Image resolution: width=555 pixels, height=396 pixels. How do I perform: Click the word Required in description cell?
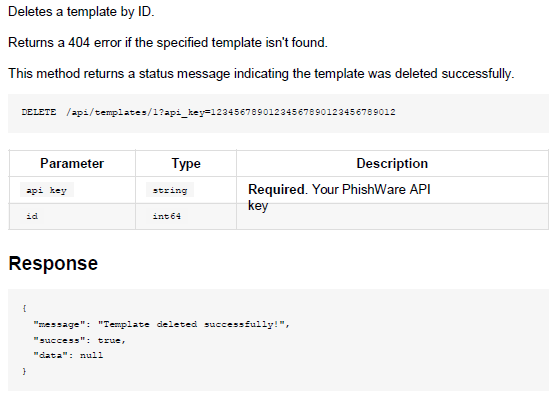[x=276, y=190]
